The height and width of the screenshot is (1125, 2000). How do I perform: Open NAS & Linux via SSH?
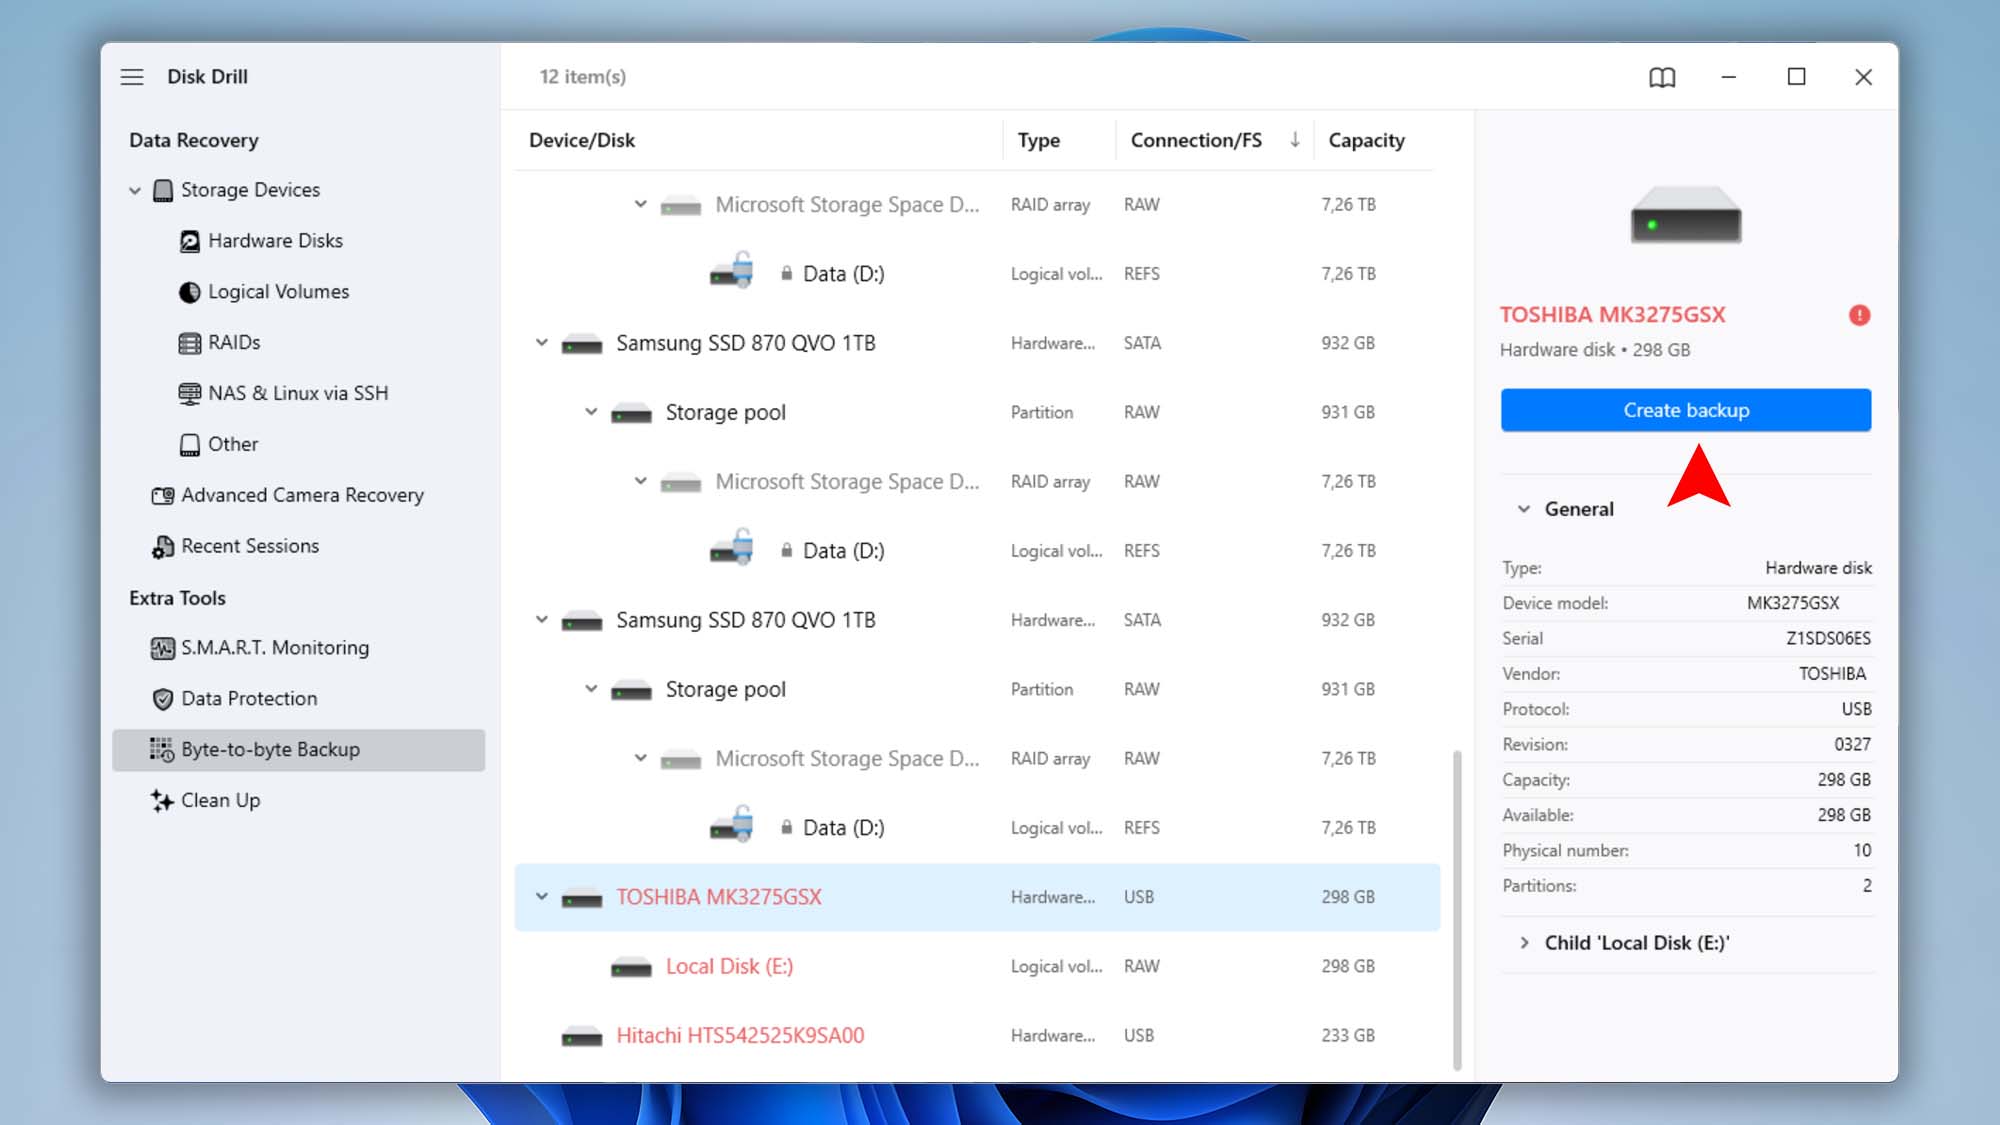coord(298,394)
